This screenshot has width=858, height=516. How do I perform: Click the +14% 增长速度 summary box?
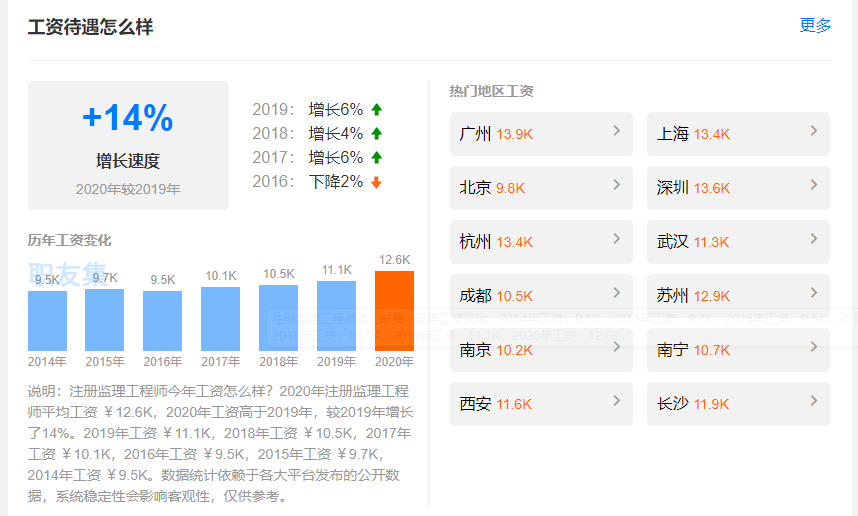tap(128, 145)
